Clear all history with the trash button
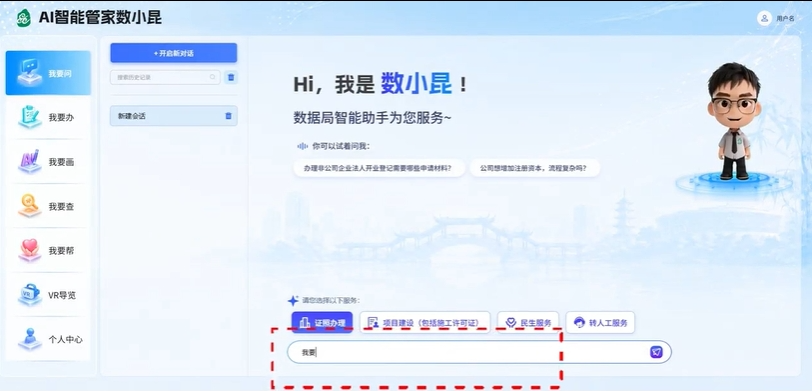This screenshot has width=812, height=391. 231,77
